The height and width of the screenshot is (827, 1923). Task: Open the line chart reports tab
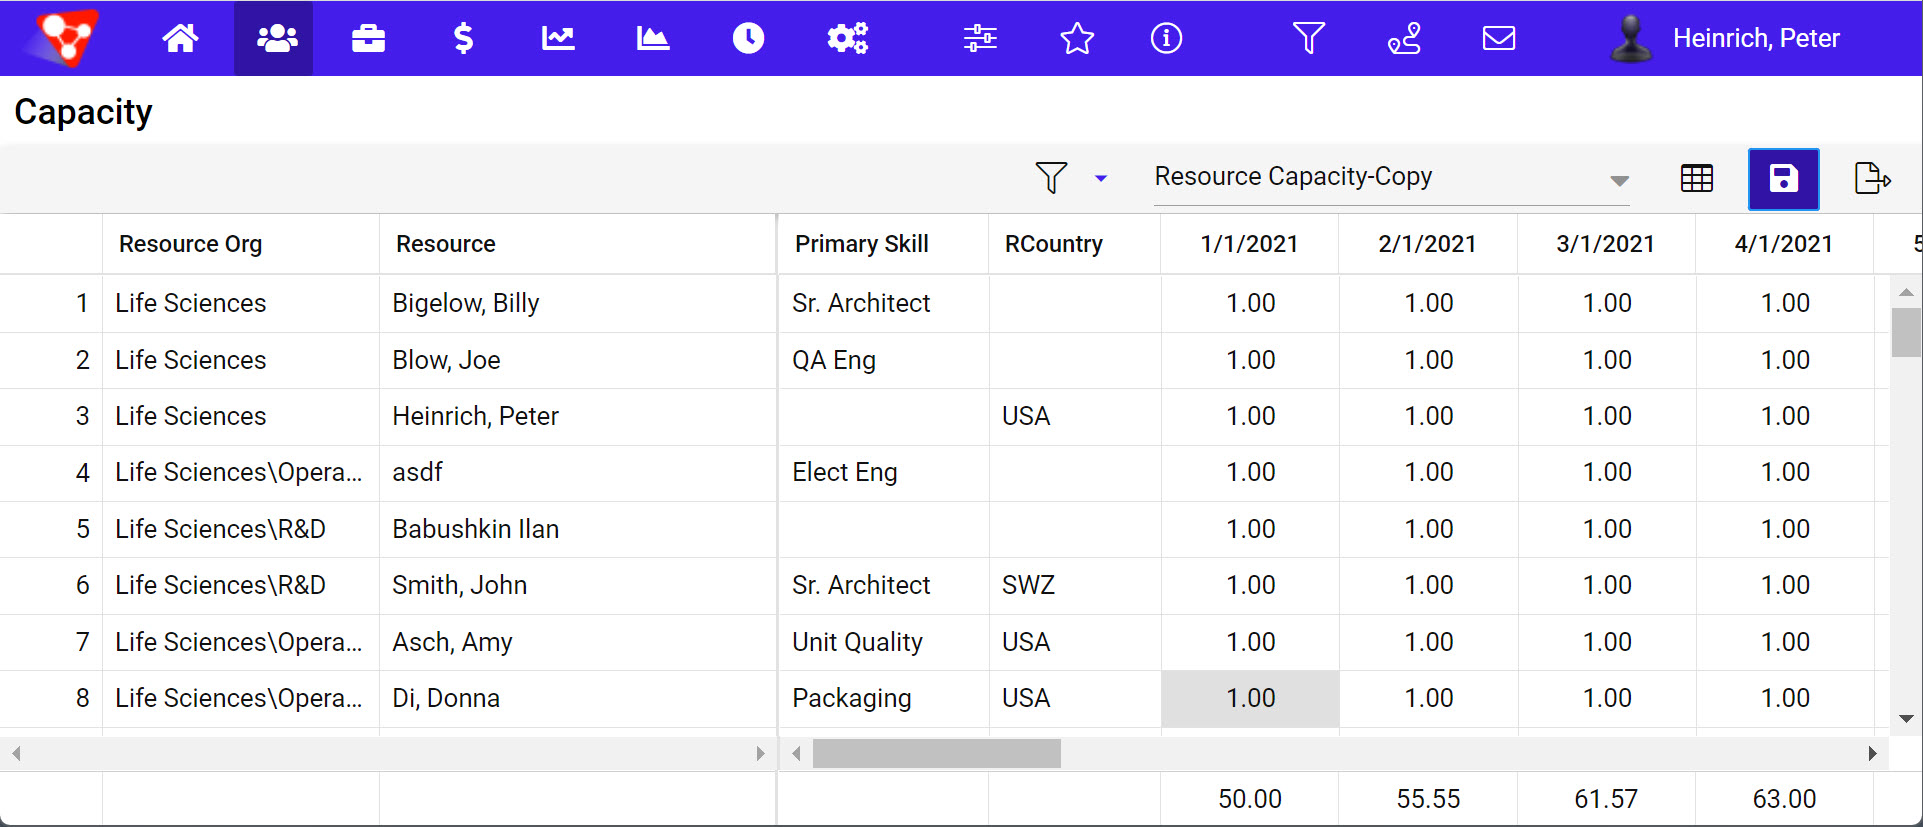coord(558,38)
